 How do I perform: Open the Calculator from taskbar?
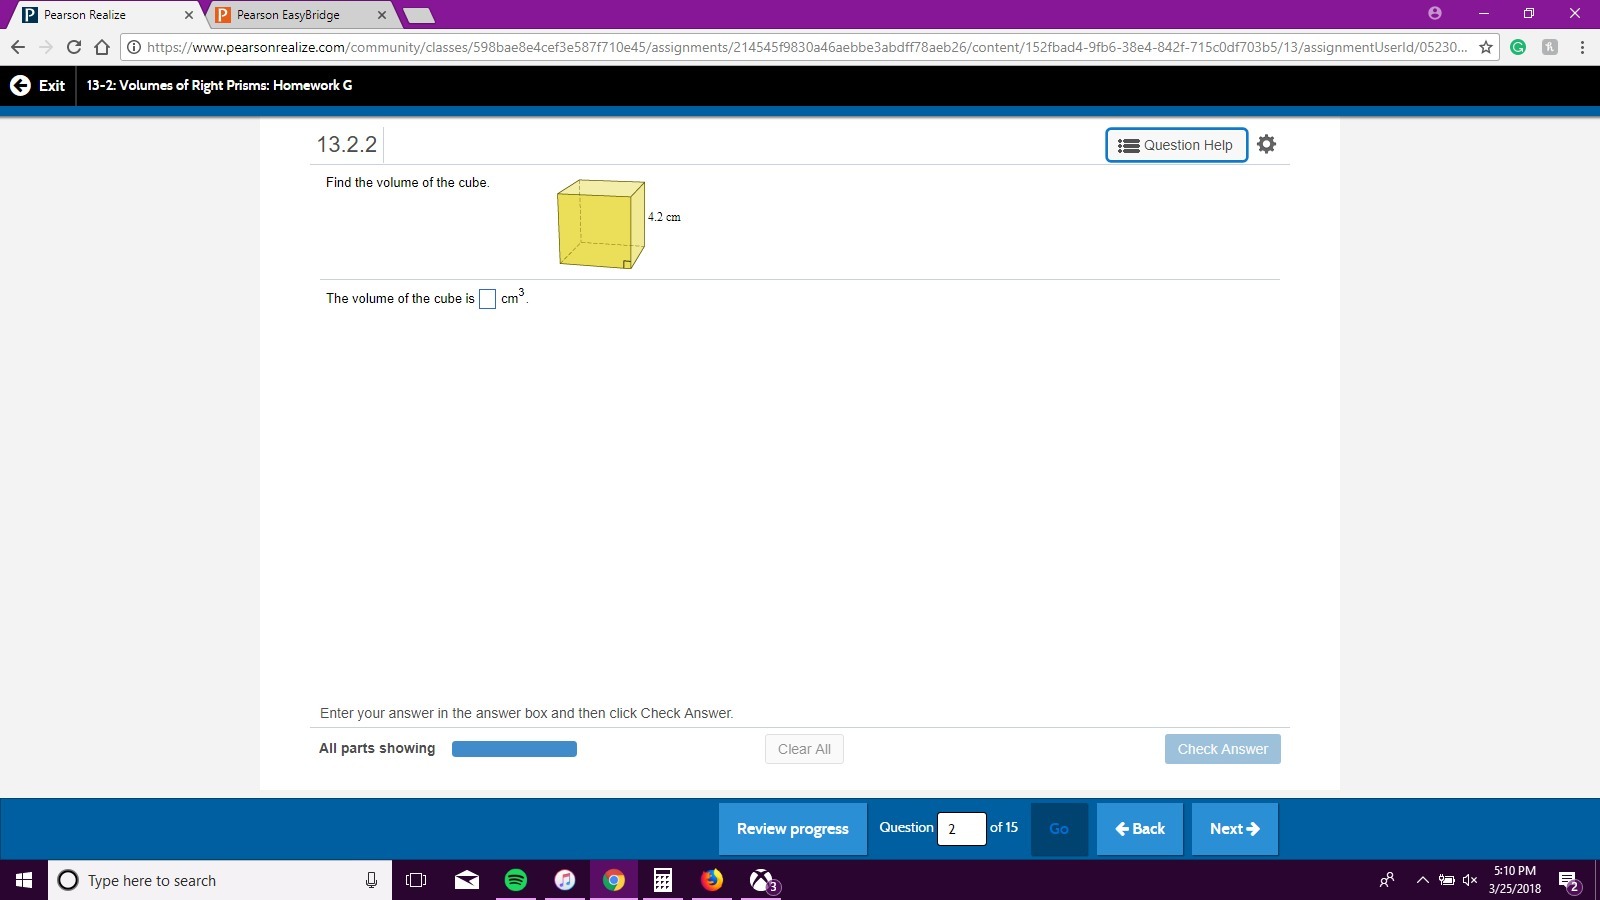coord(662,880)
